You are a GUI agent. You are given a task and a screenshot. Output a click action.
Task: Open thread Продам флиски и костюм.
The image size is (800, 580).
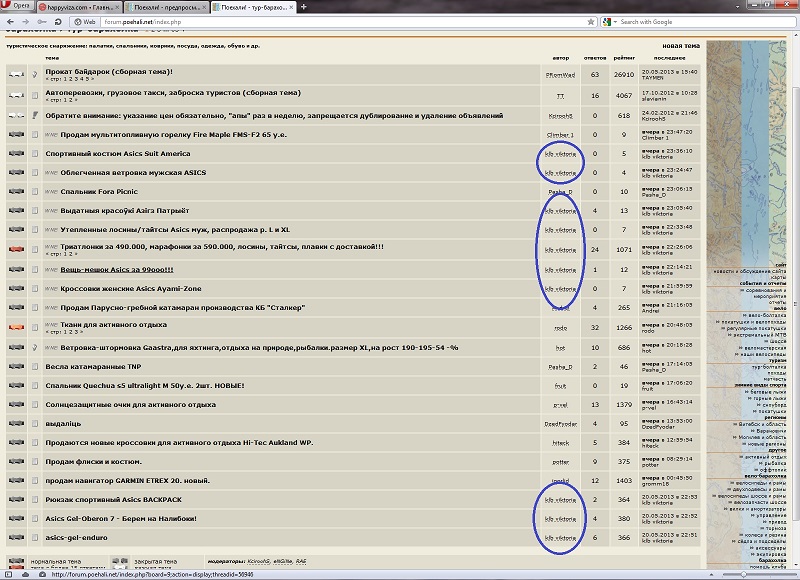(93, 462)
